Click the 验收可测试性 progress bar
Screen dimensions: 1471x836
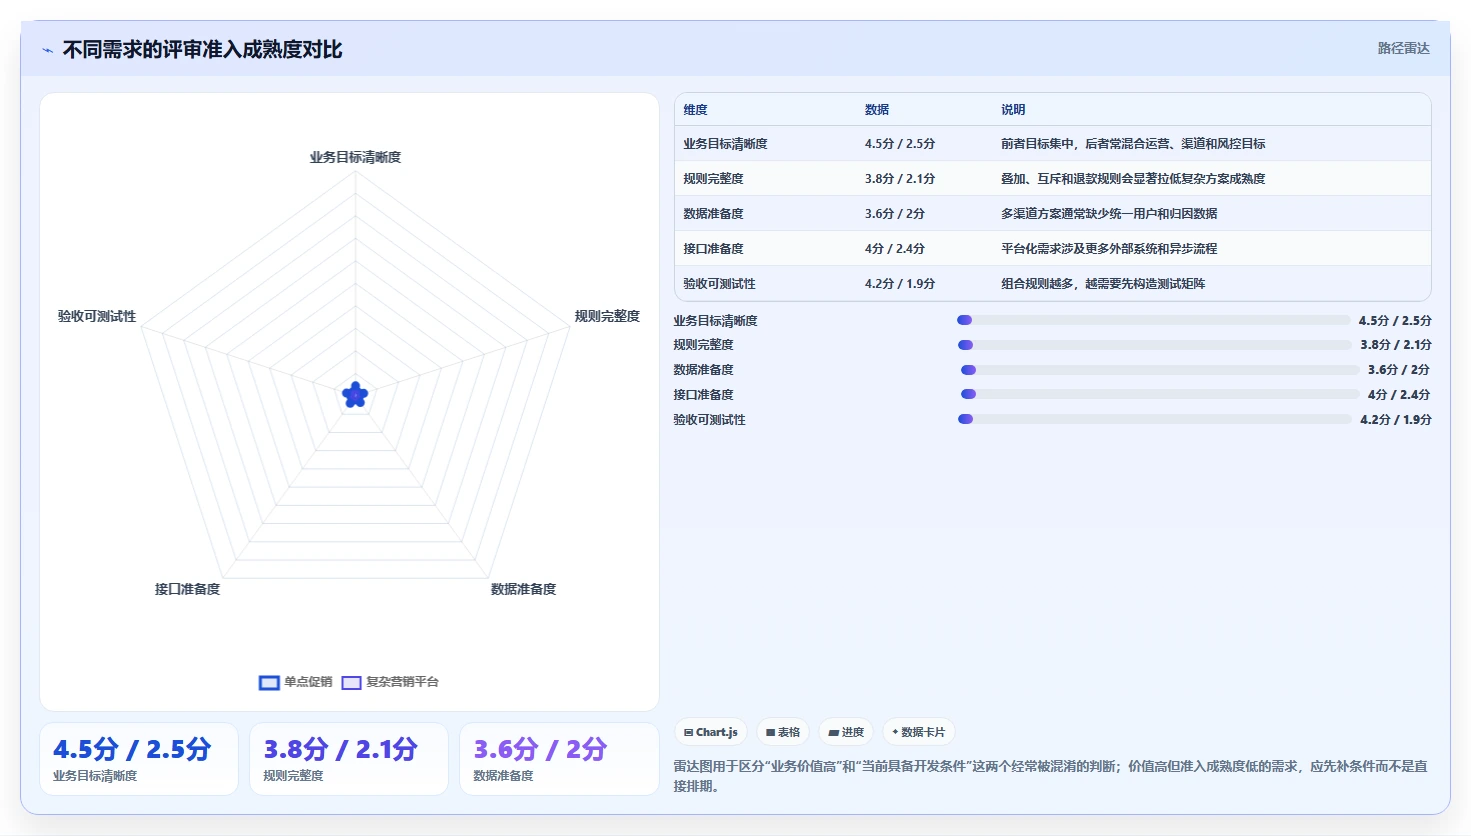pos(1154,419)
